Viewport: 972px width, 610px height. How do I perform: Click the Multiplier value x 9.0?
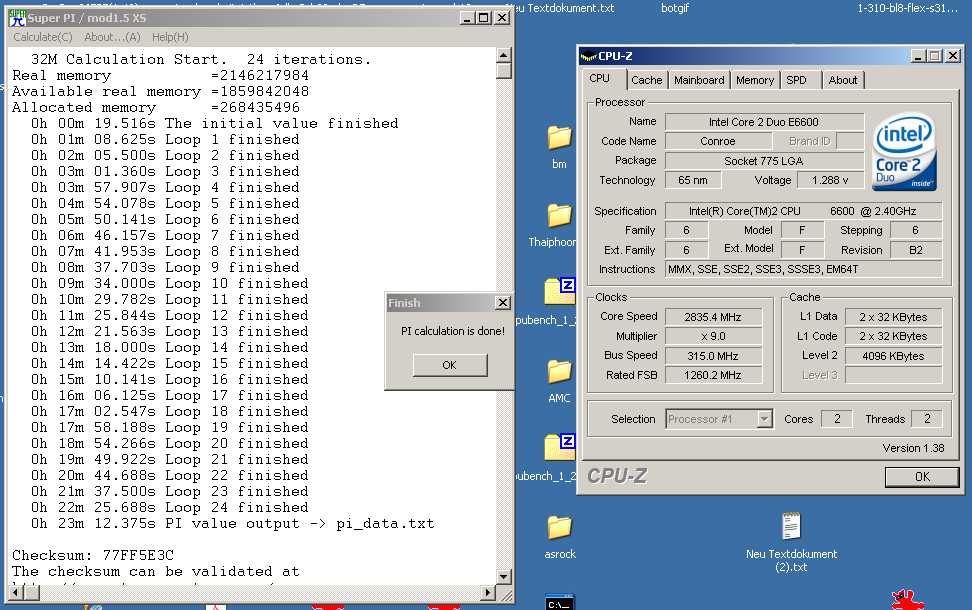click(x=713, y=336)
